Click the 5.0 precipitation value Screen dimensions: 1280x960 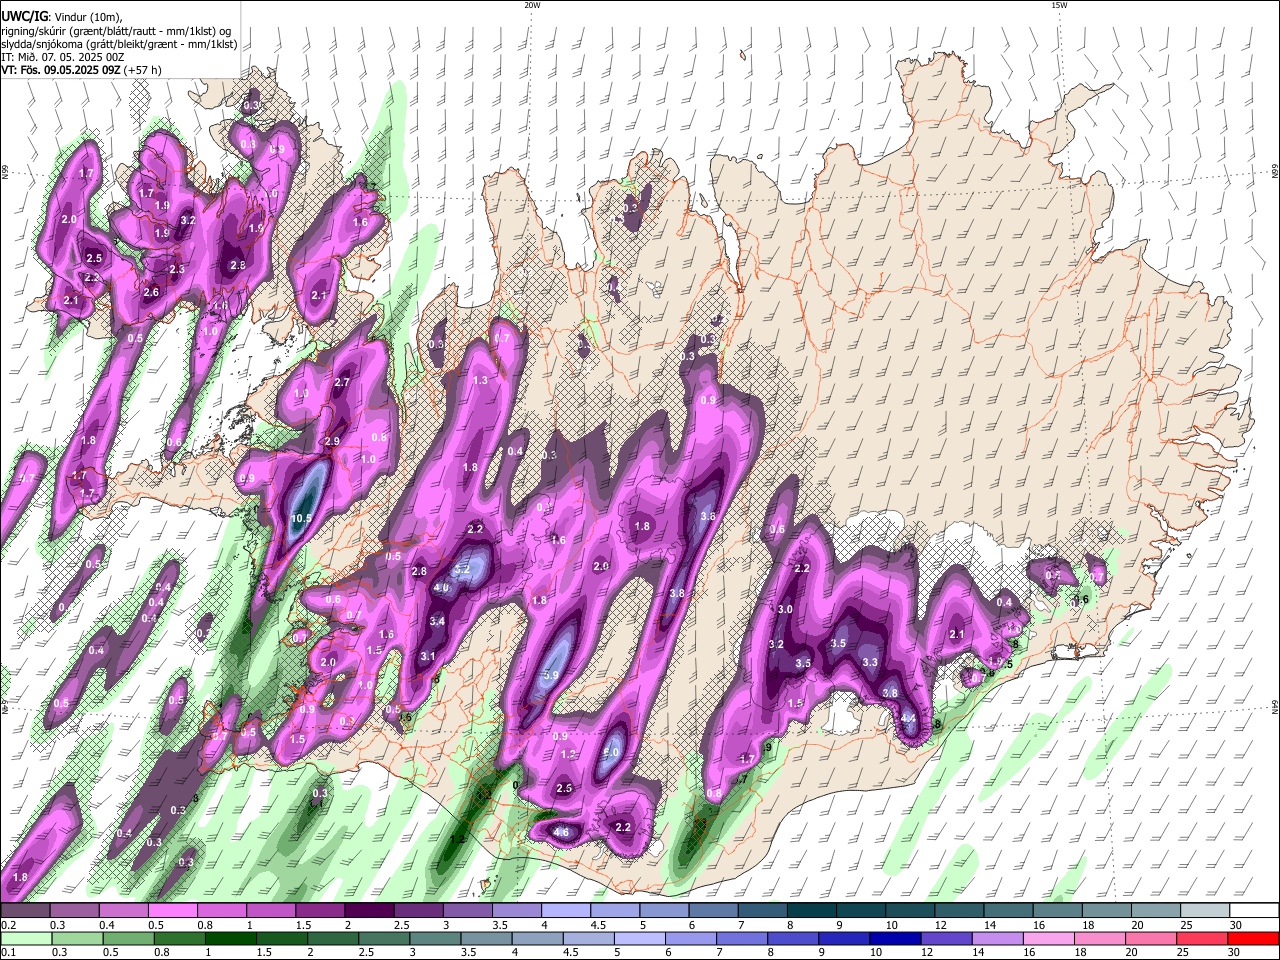tap(612, 752)
